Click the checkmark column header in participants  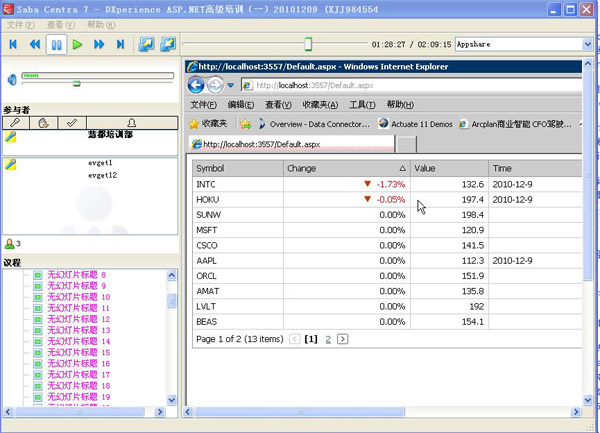coord(72,122)
